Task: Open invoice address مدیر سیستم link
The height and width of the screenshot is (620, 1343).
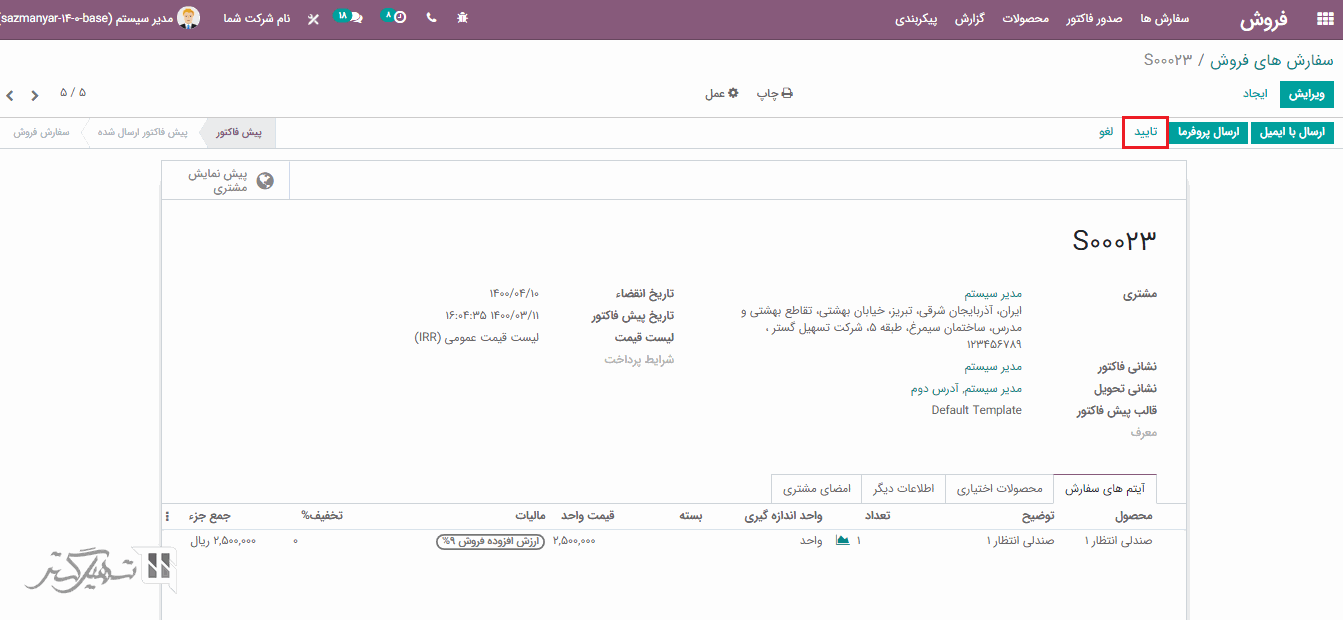Action: (993, 367)
